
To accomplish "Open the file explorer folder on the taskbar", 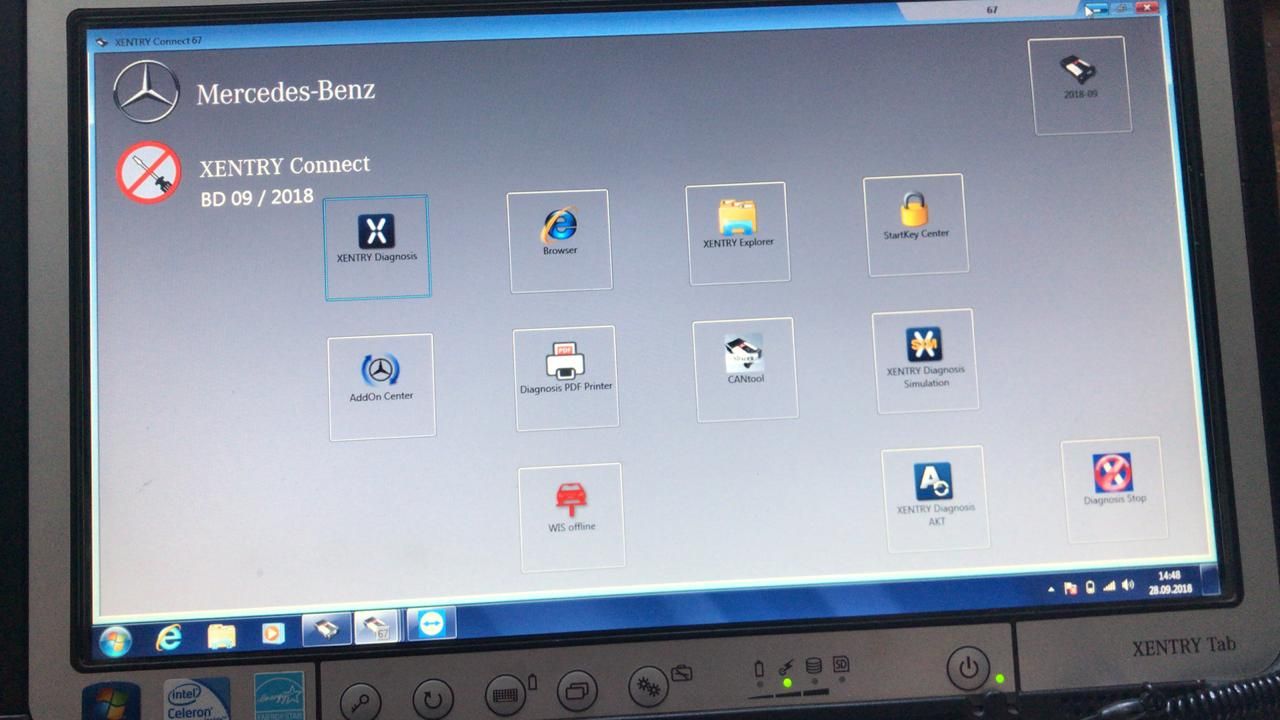I will point(221,635).
